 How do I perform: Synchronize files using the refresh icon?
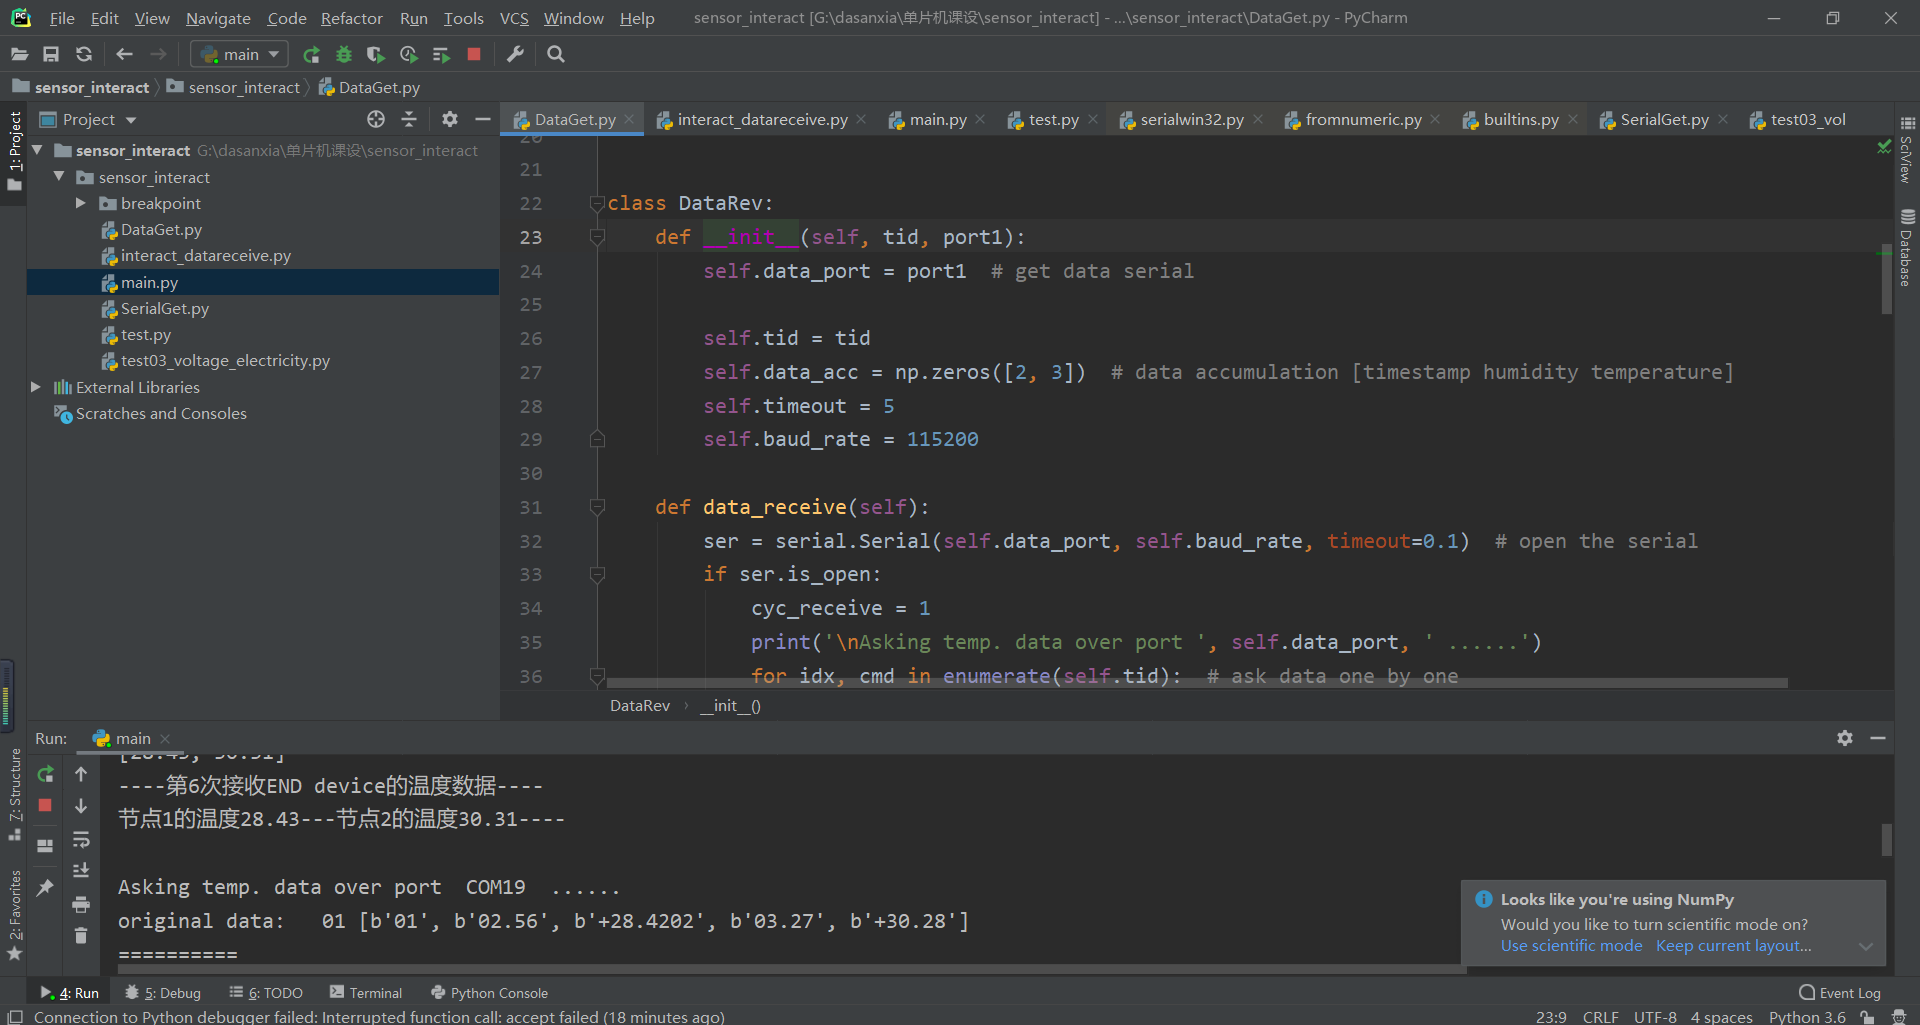[84, 54]
